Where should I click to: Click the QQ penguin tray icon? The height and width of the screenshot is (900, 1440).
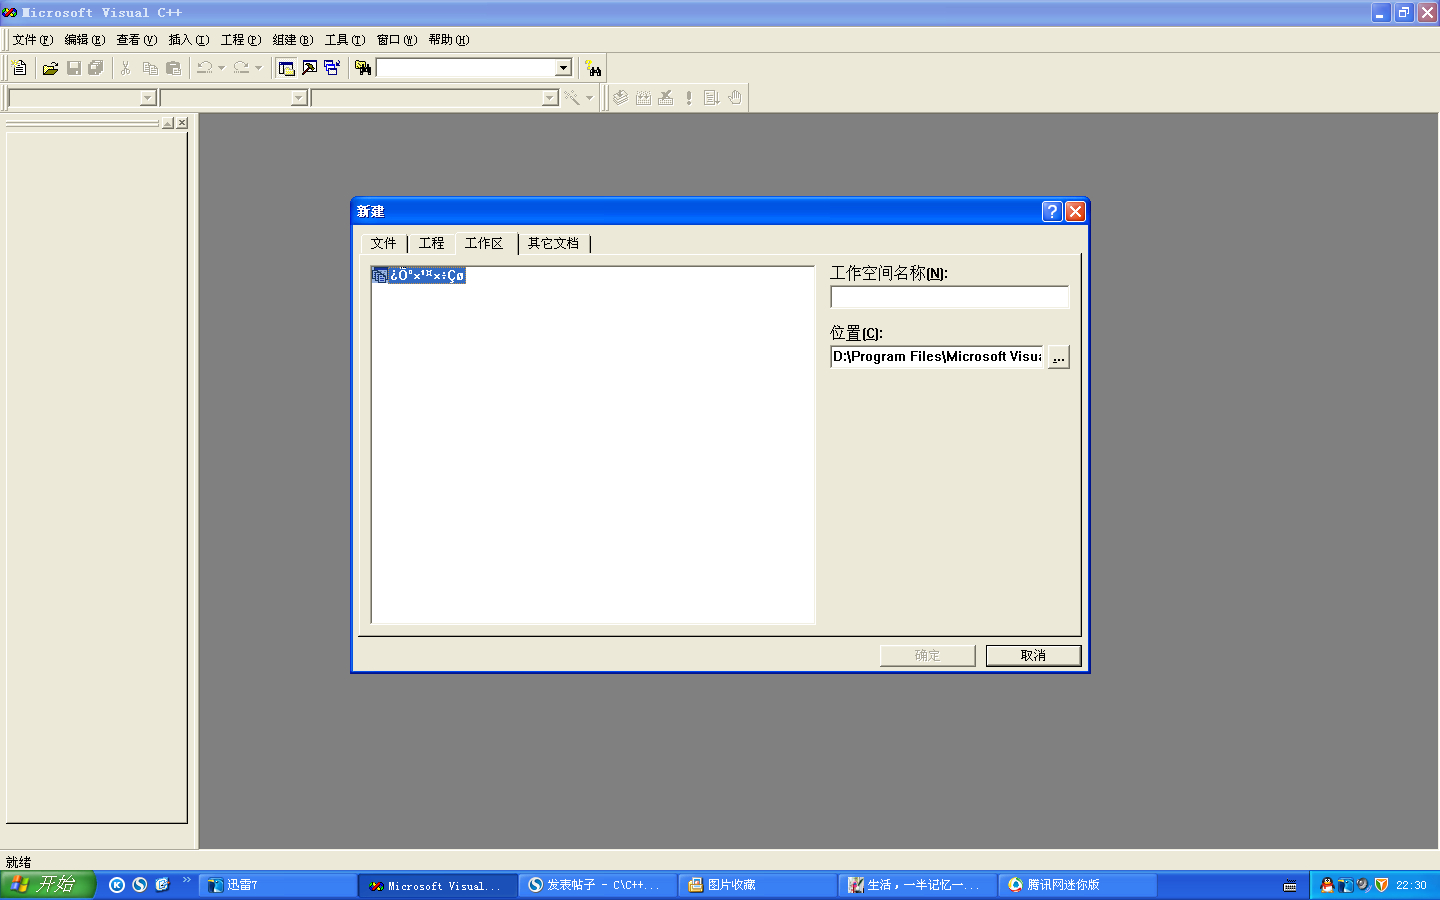tap(1327, 885)
